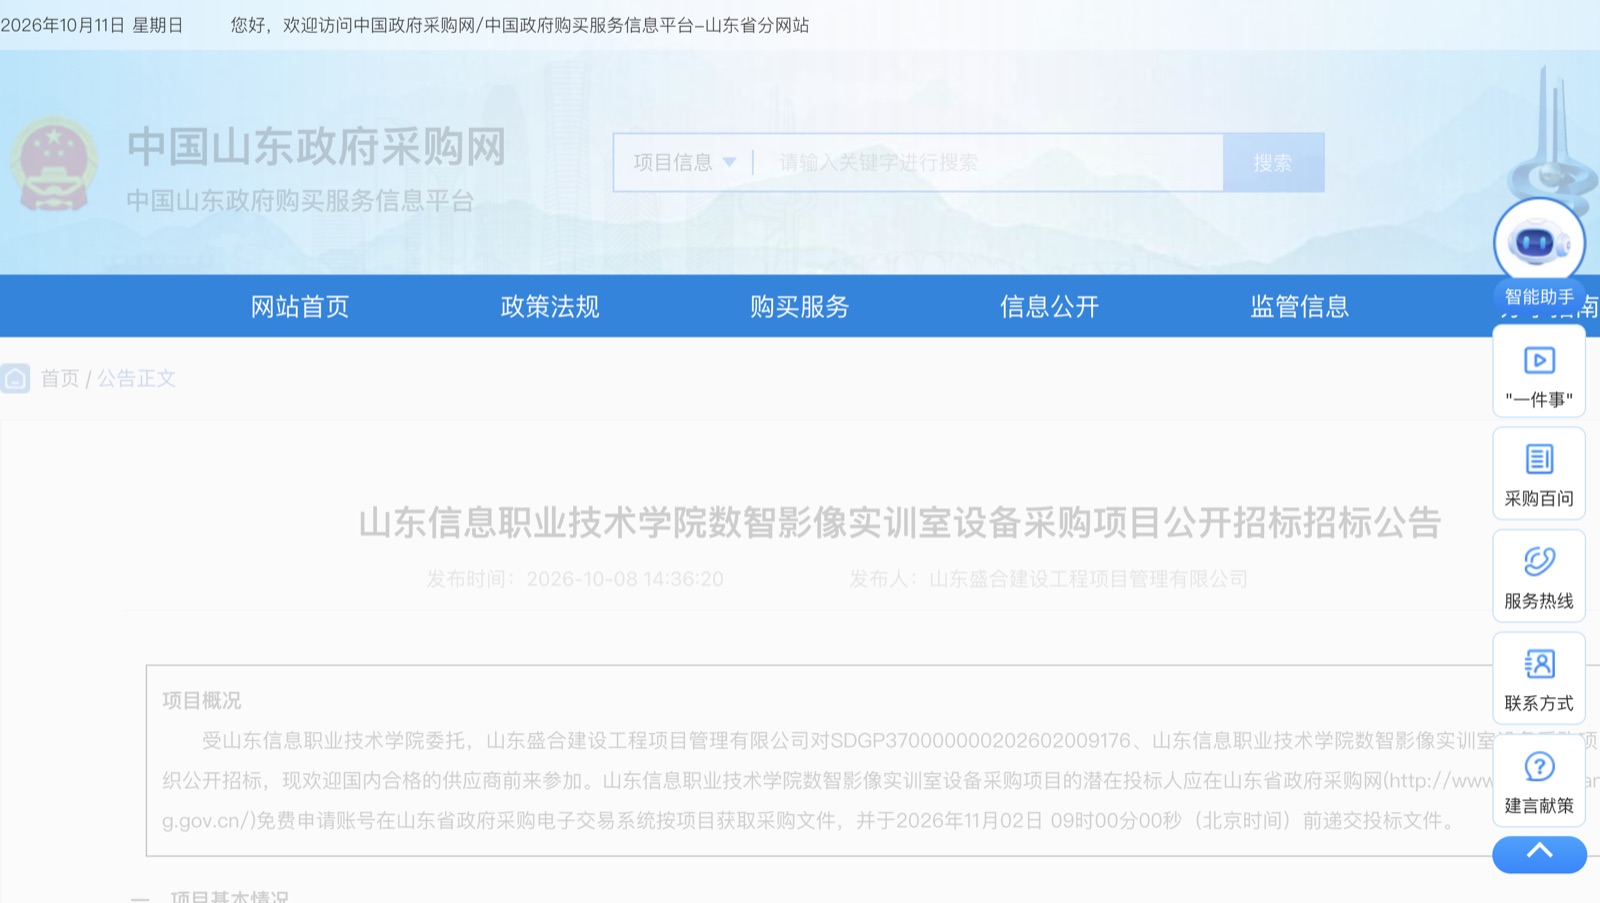Open the "一件事" video icon panel

1539,372
